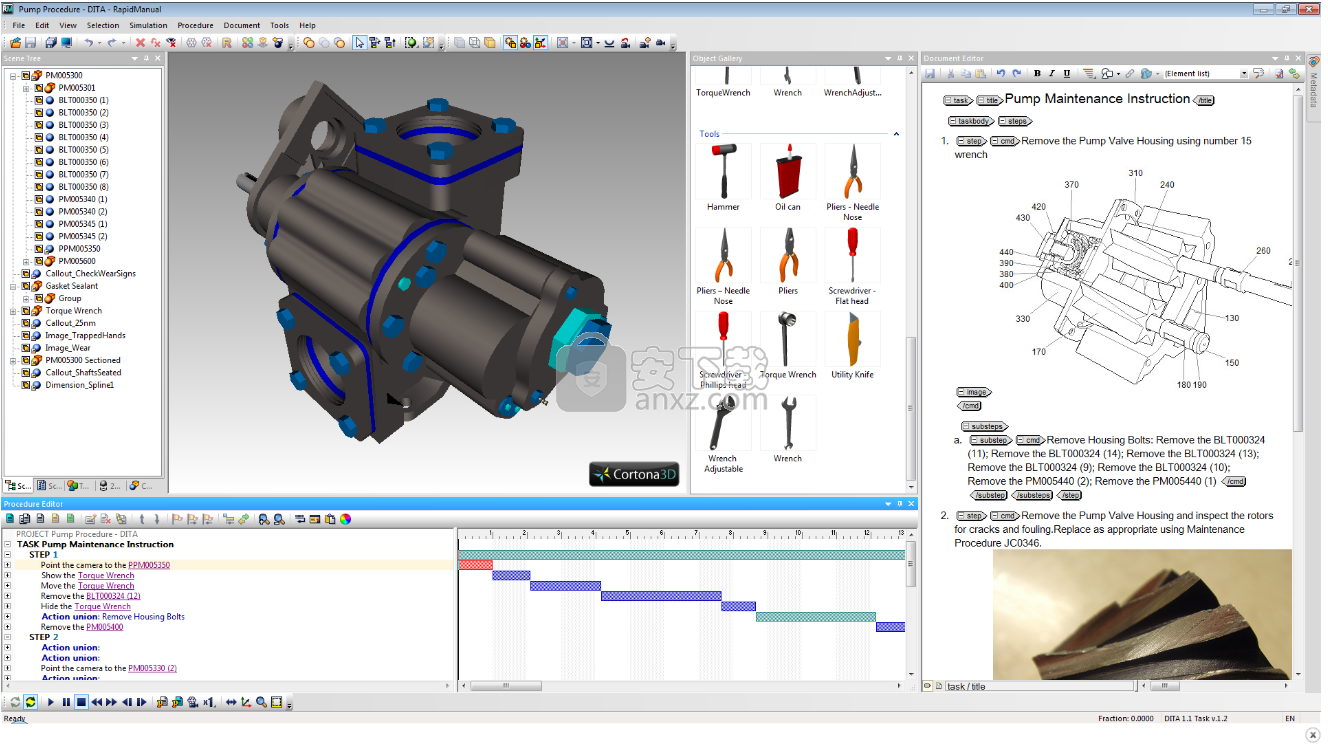Open the (Element list) dropdown
The height and width of the screenshot is (748, 1328).
coord(1244,73)
